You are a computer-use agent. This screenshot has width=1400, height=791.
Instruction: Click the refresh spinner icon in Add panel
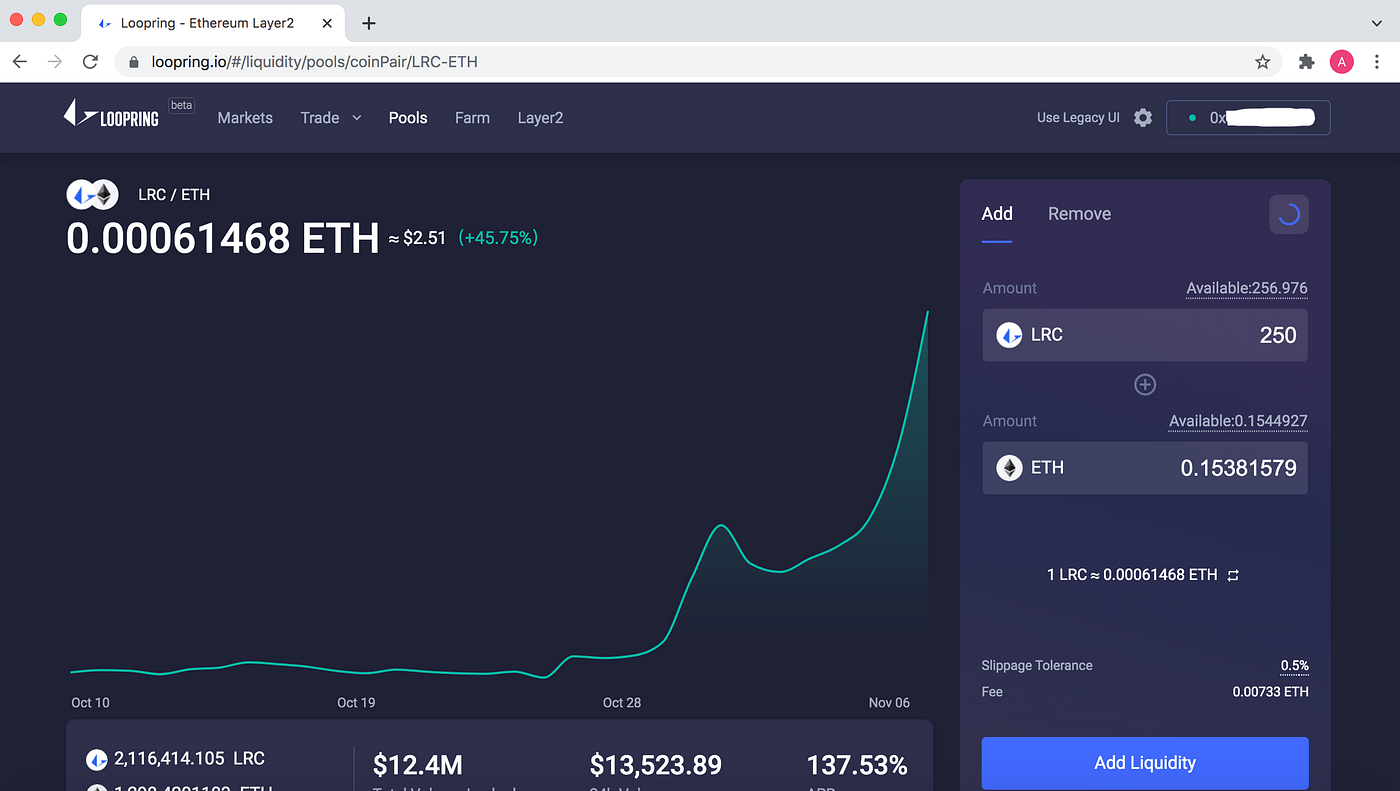point(1288,214)
